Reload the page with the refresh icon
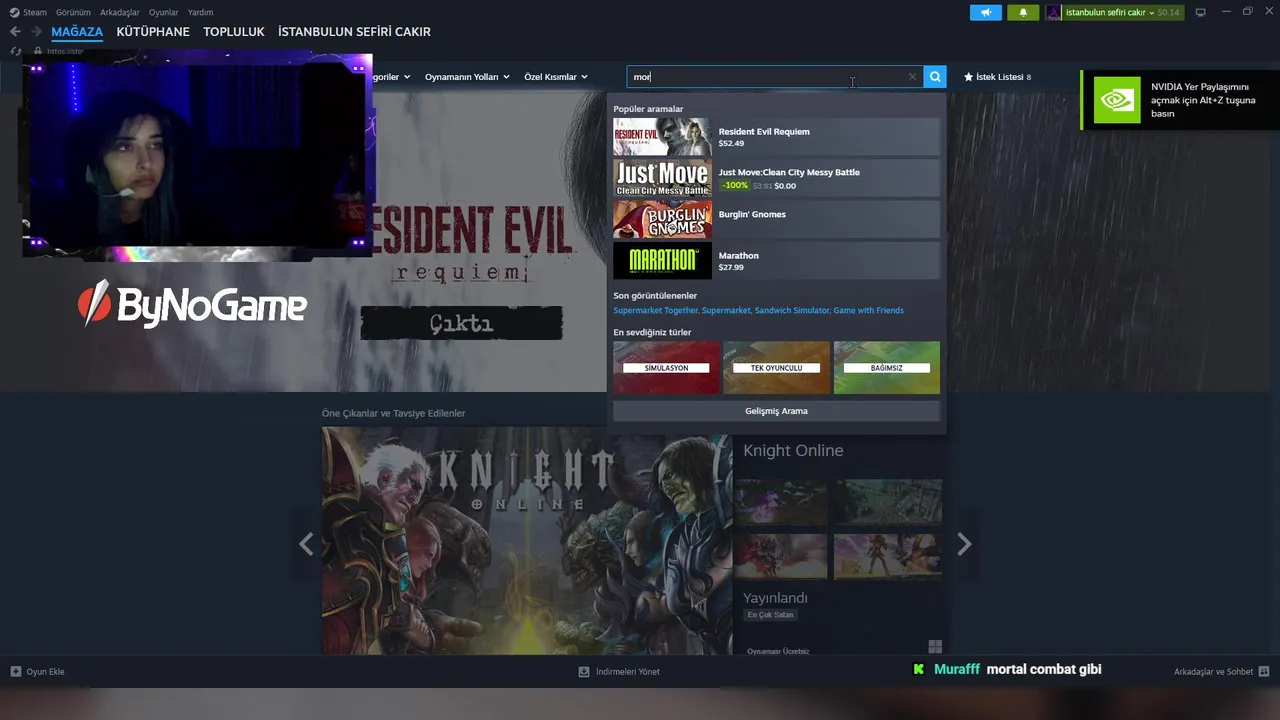The width and height of the screenshot is (1280, 720). pos(16,51)
